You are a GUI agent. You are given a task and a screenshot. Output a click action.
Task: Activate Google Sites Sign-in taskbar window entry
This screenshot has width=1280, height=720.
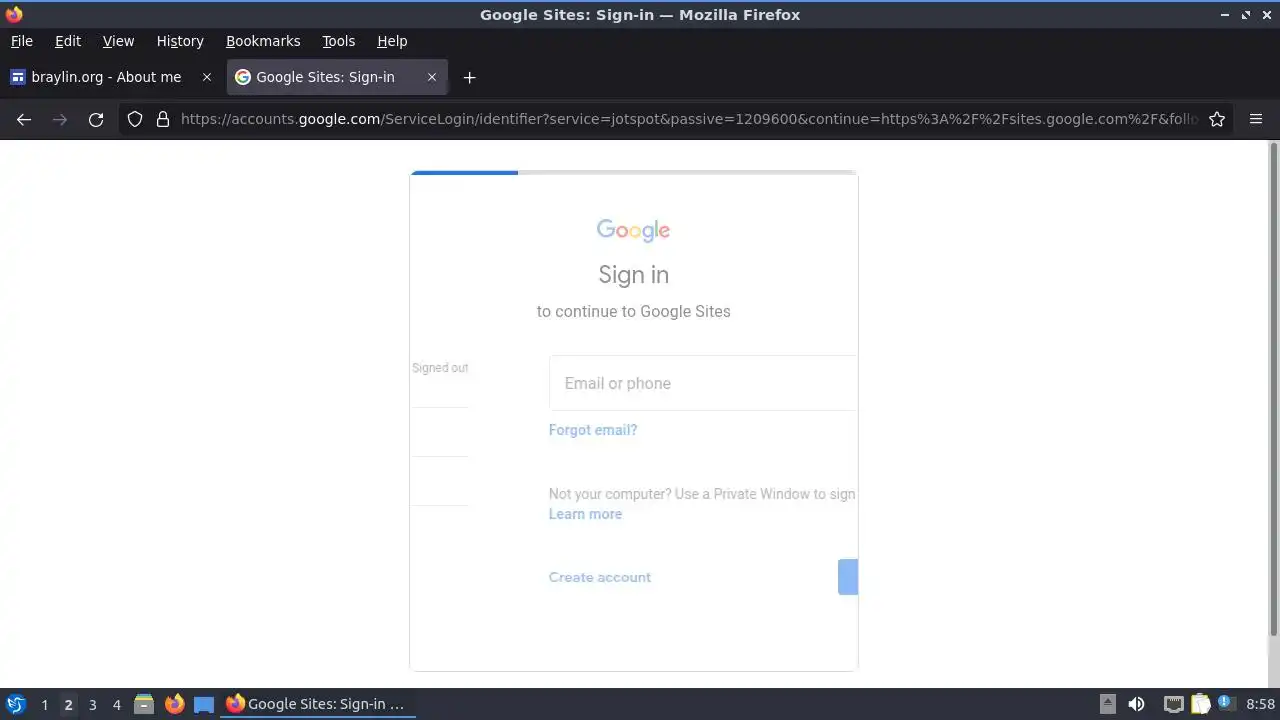pos(316,704)
